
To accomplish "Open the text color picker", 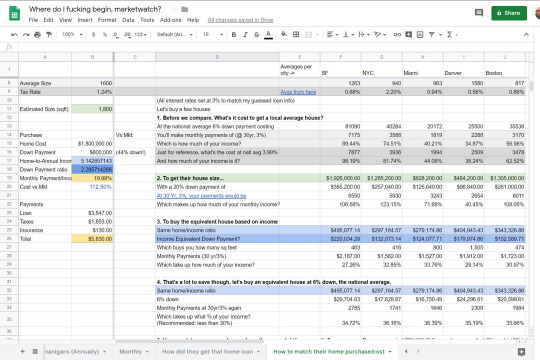I will [x=268, y=34].
